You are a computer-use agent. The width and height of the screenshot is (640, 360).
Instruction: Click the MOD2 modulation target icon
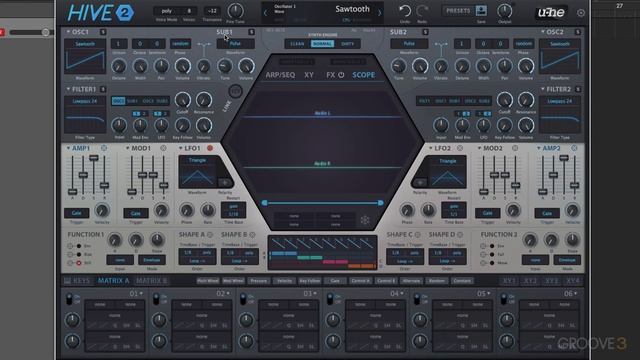pos(515,148)
